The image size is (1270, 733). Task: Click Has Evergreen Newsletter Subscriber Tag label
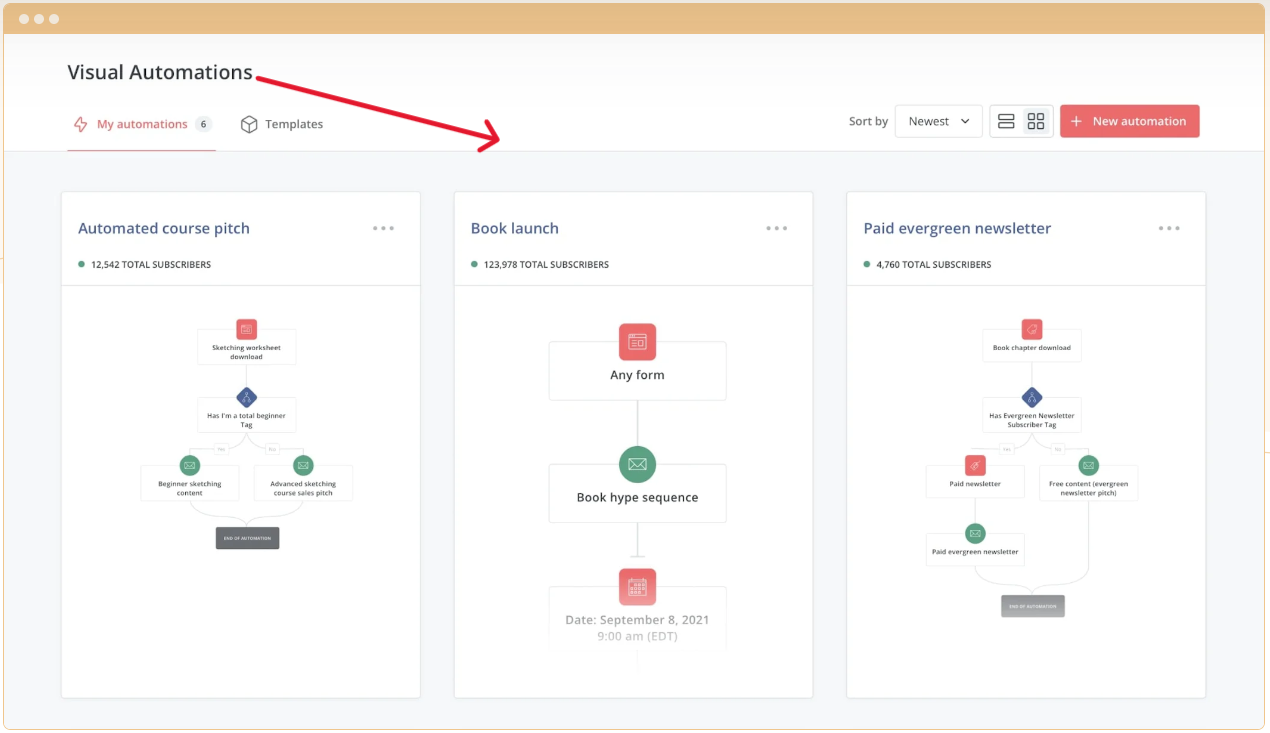coord(1032,420)
